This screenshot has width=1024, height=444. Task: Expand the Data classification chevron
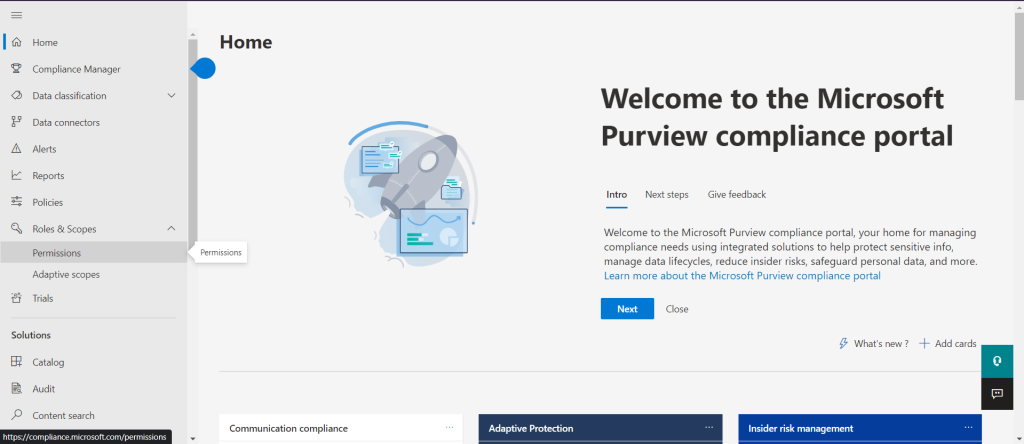[x=172, y=96]
